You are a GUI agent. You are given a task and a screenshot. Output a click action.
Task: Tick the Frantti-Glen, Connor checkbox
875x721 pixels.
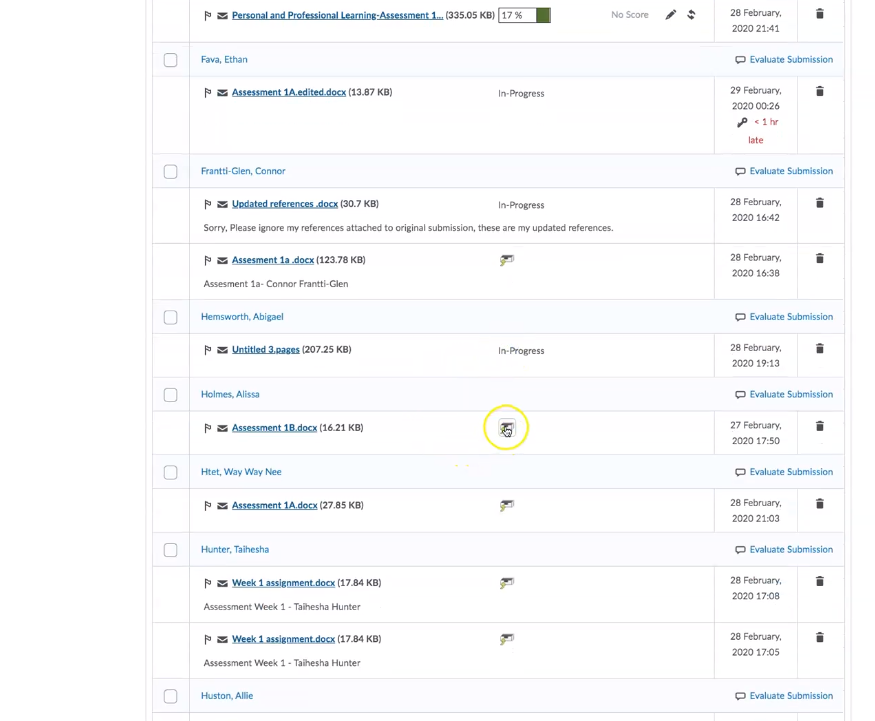pos(171,171)
